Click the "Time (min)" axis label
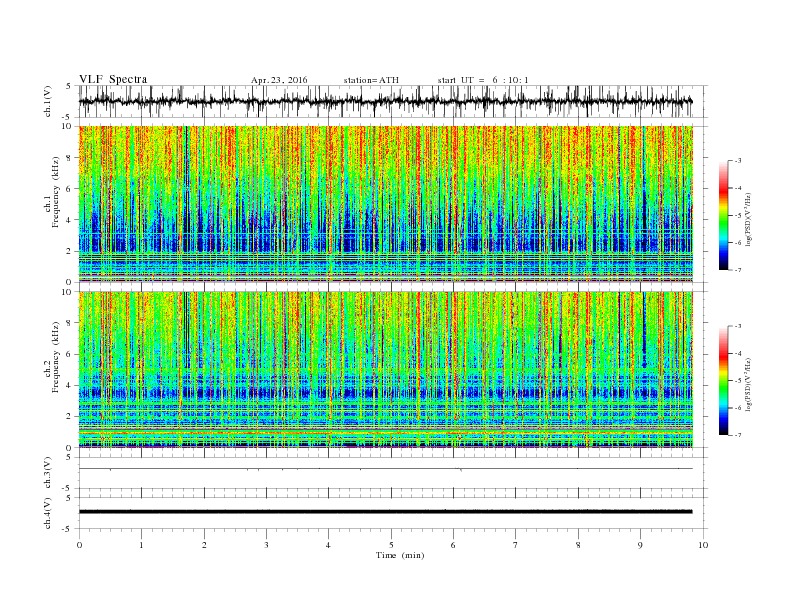 400,555
